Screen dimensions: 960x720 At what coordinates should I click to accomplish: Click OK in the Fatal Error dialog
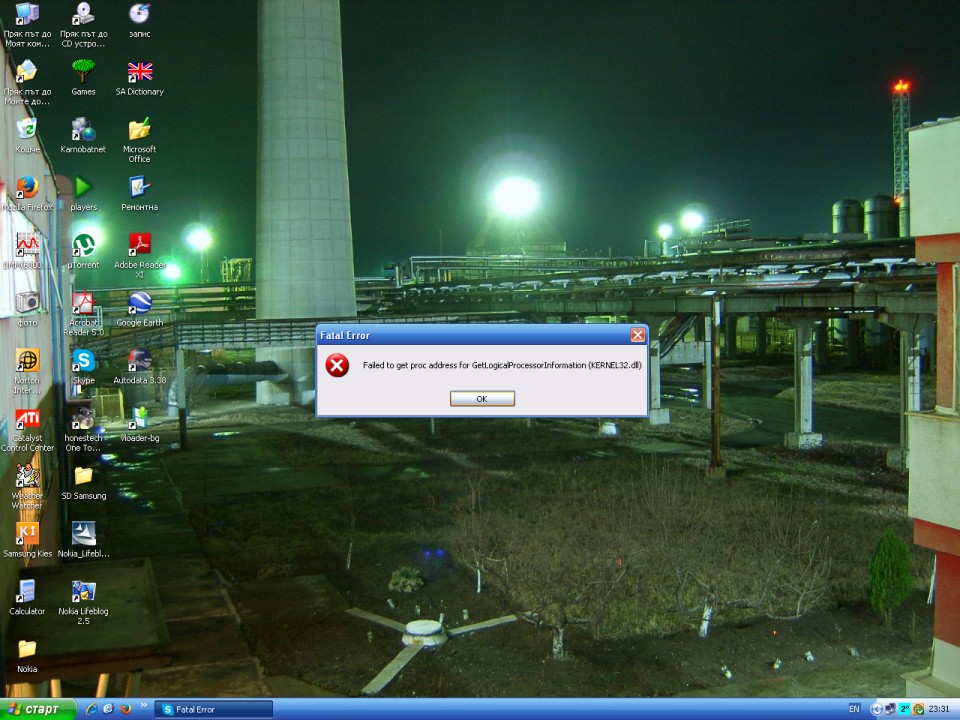tap(482, 399)
